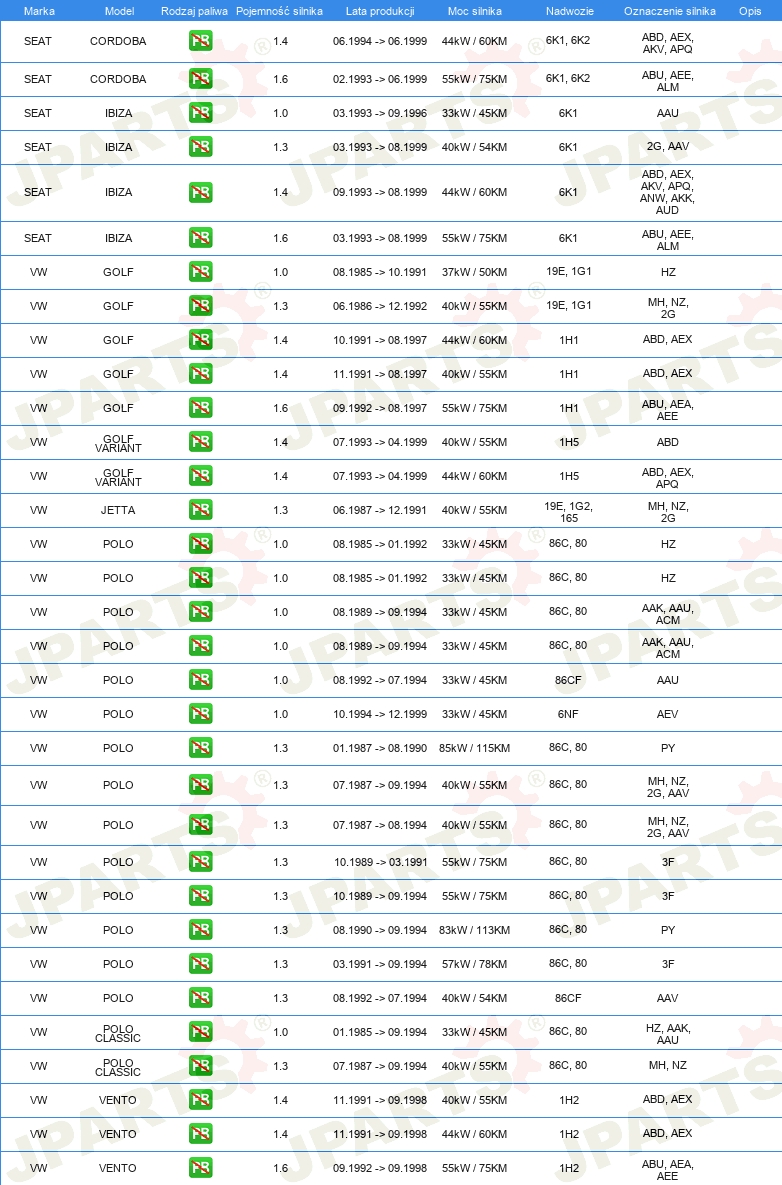This screenshot has width=782, height=1185.
Task: Click the Marka column header
Action: tap(39, 11)
